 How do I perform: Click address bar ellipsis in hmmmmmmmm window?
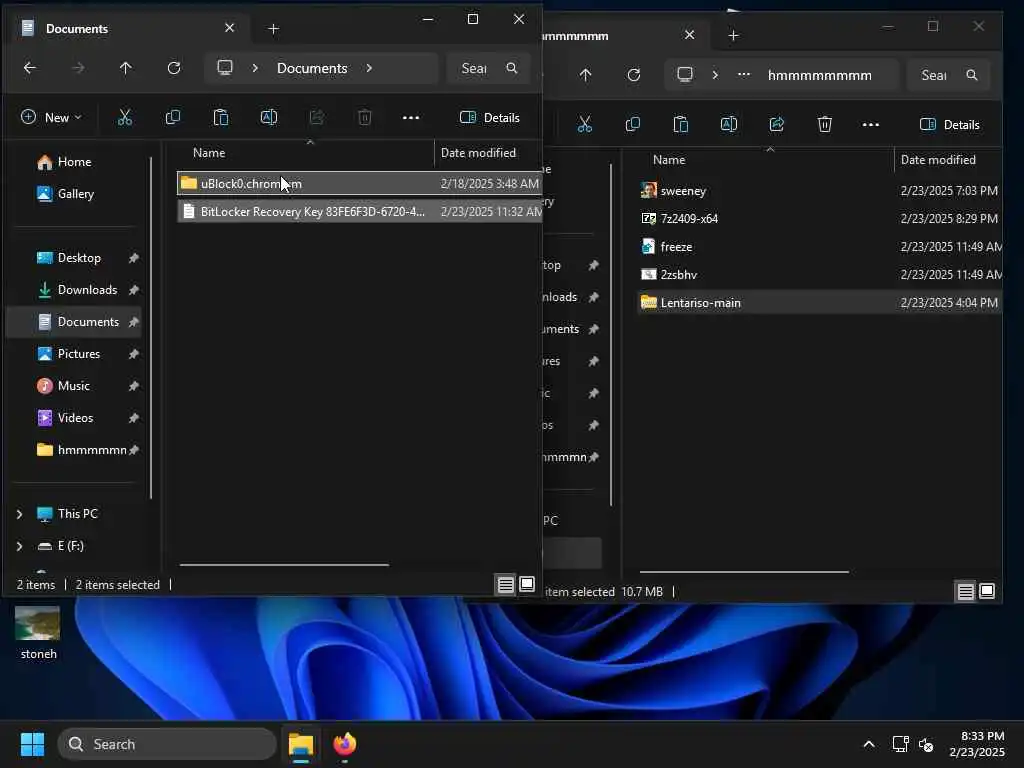[x=744, y=75]
